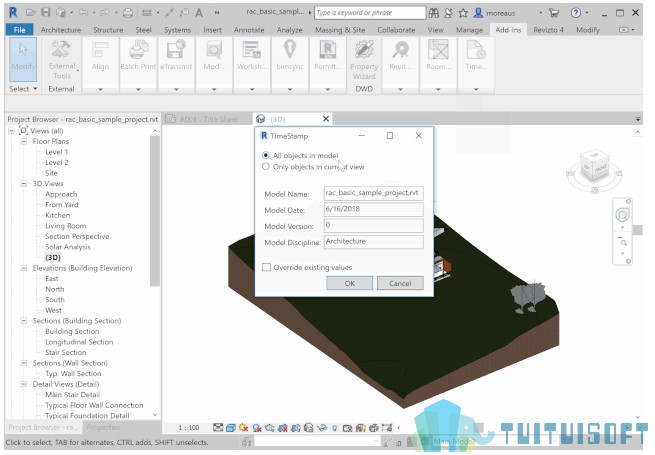Click OK in the TimeStamp dialog

(x=350, y=283)
